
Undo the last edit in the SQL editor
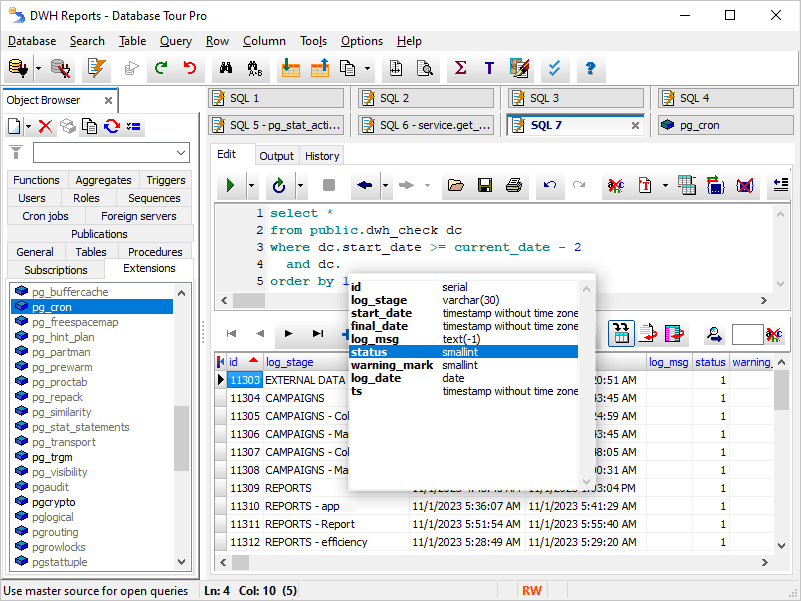[548, 186]
